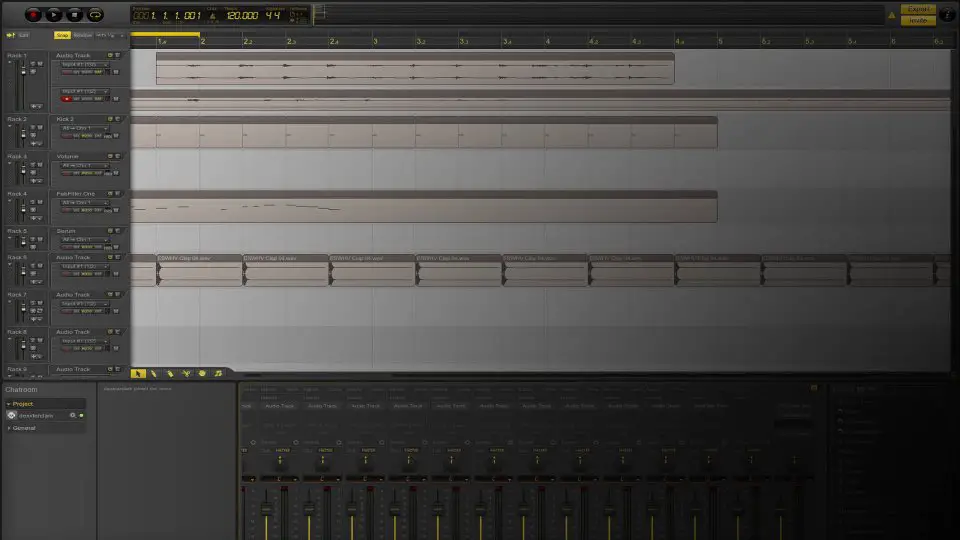960x540 pixels.
Task: Open the Kick 2 MIDI channel dropdown
Action: [x=84, y=128]
